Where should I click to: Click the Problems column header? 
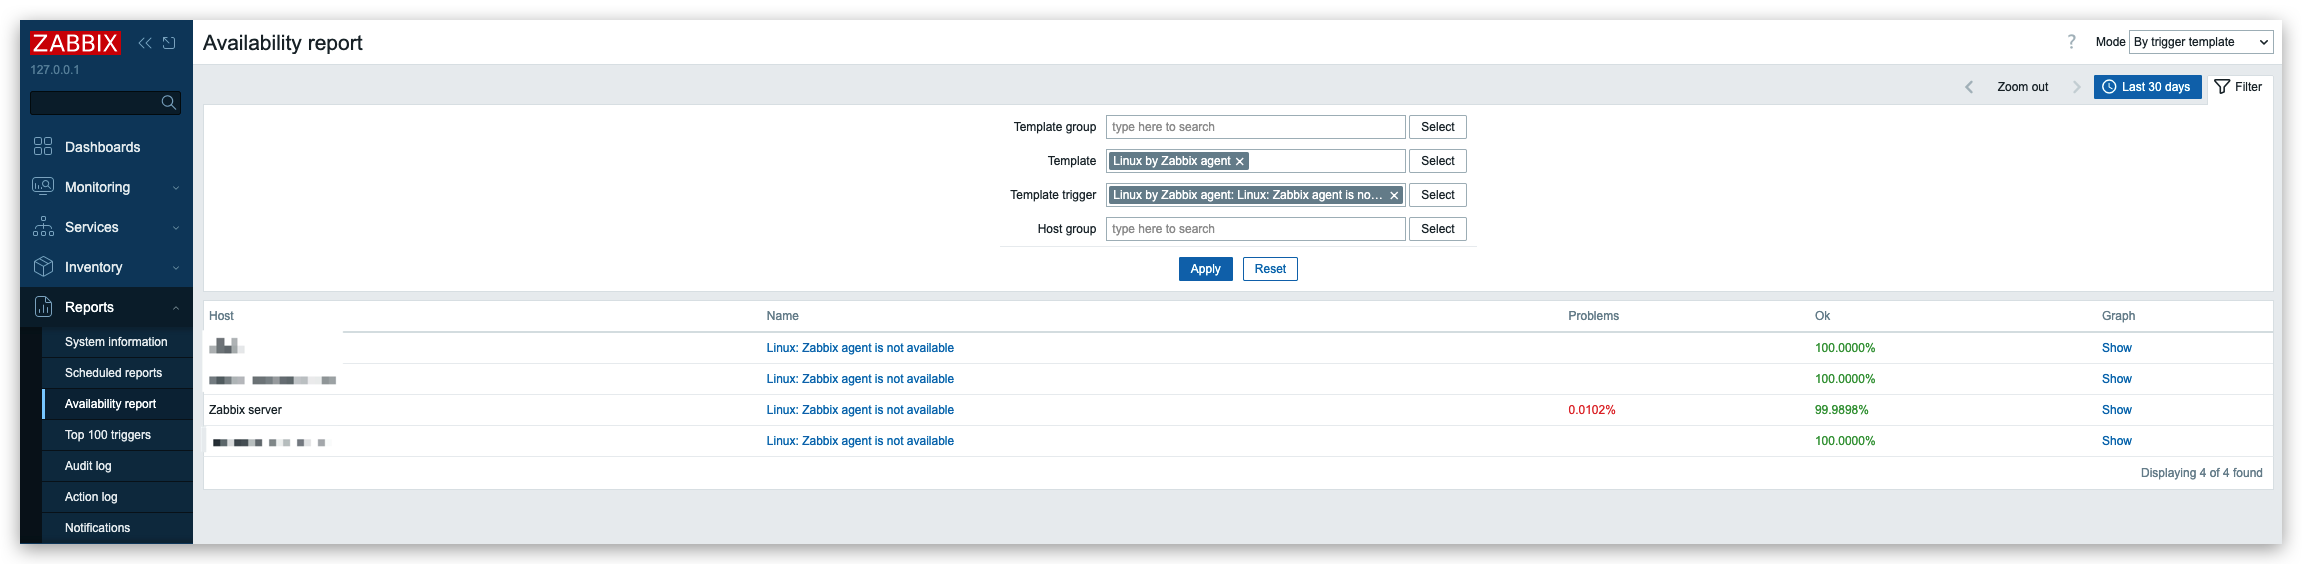[x=1593, y=316]
